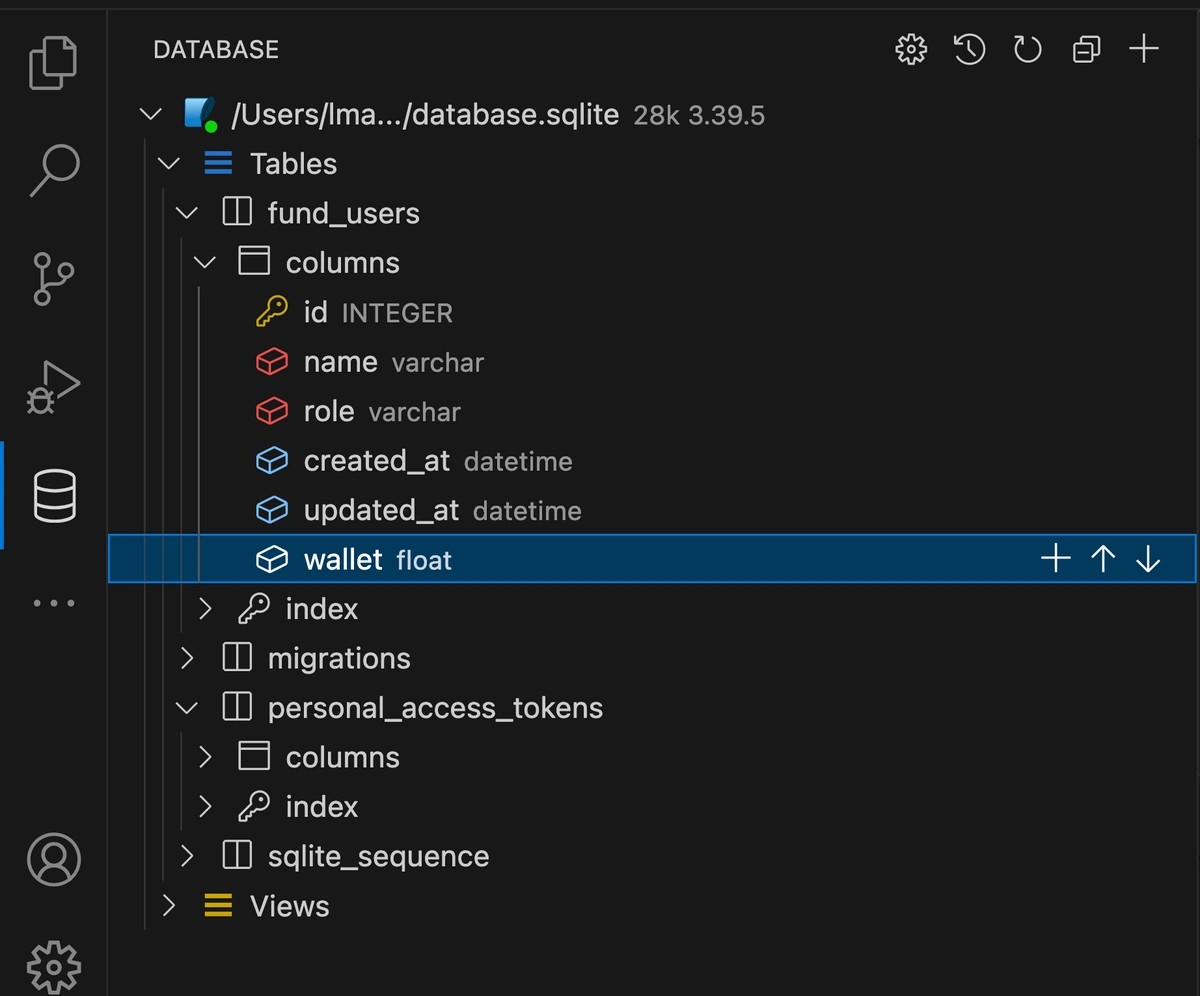Image resolution: width=1200 pixels, height=996 pixels.
Task: Collapse all database tree items
Action: 1086,49
